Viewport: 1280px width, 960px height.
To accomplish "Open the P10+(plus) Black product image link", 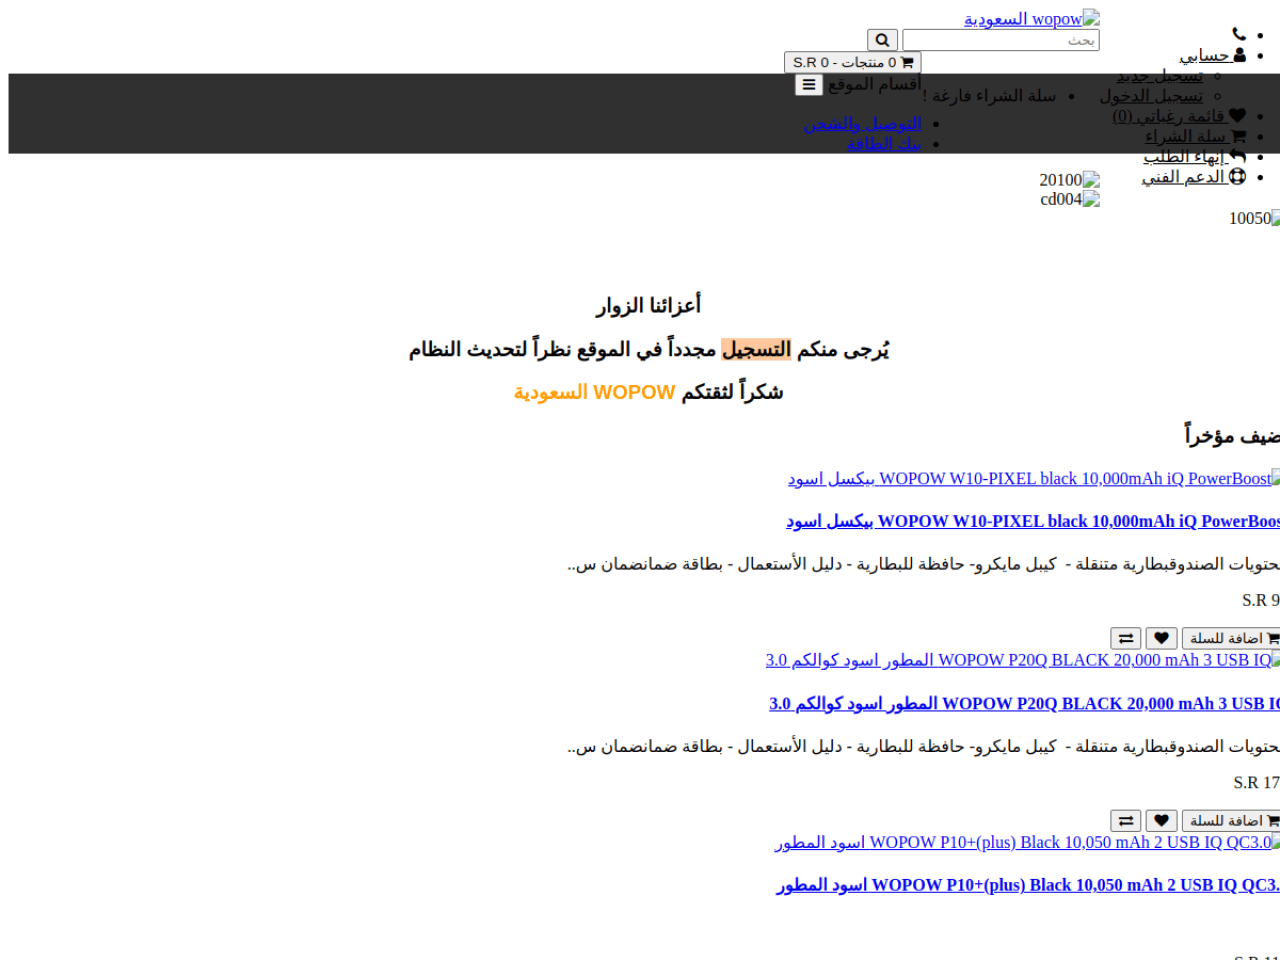I will point(1027,842).
